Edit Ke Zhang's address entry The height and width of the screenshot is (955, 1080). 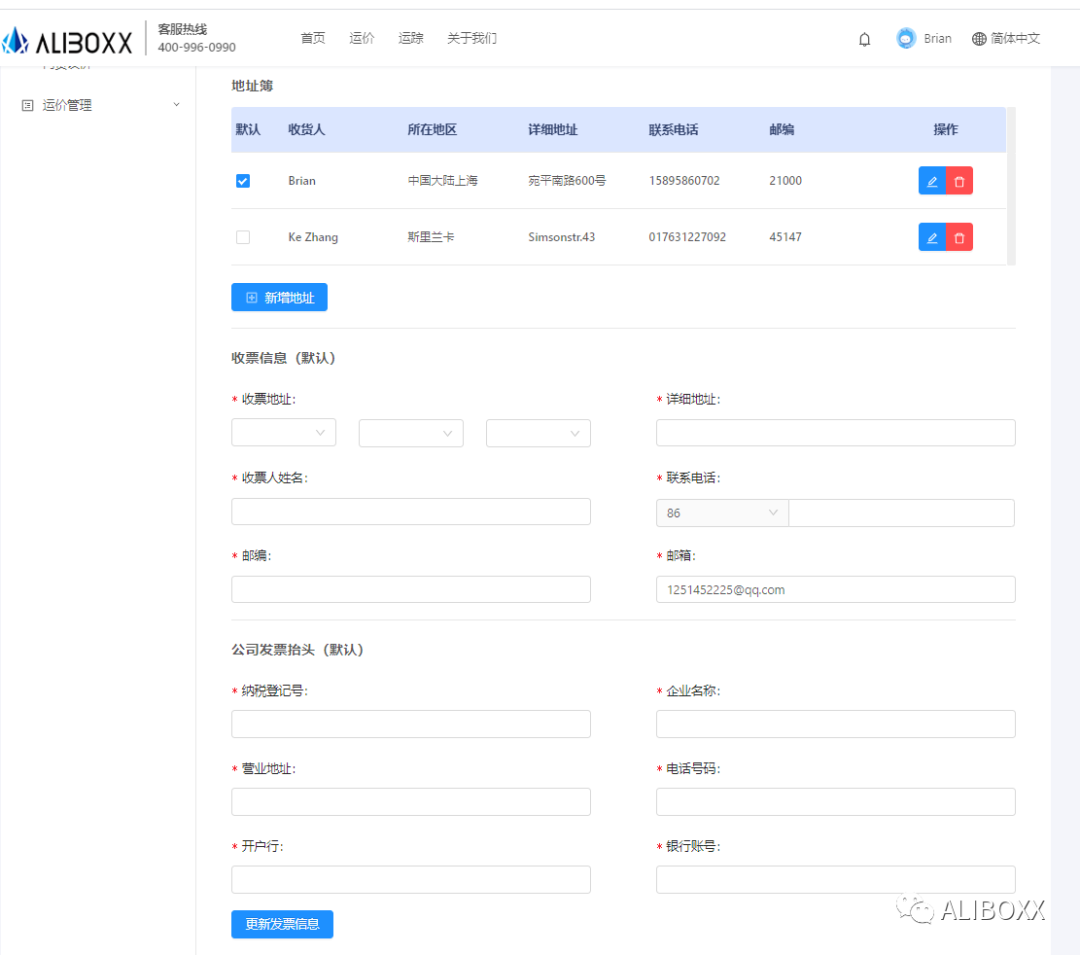[932, 237]
